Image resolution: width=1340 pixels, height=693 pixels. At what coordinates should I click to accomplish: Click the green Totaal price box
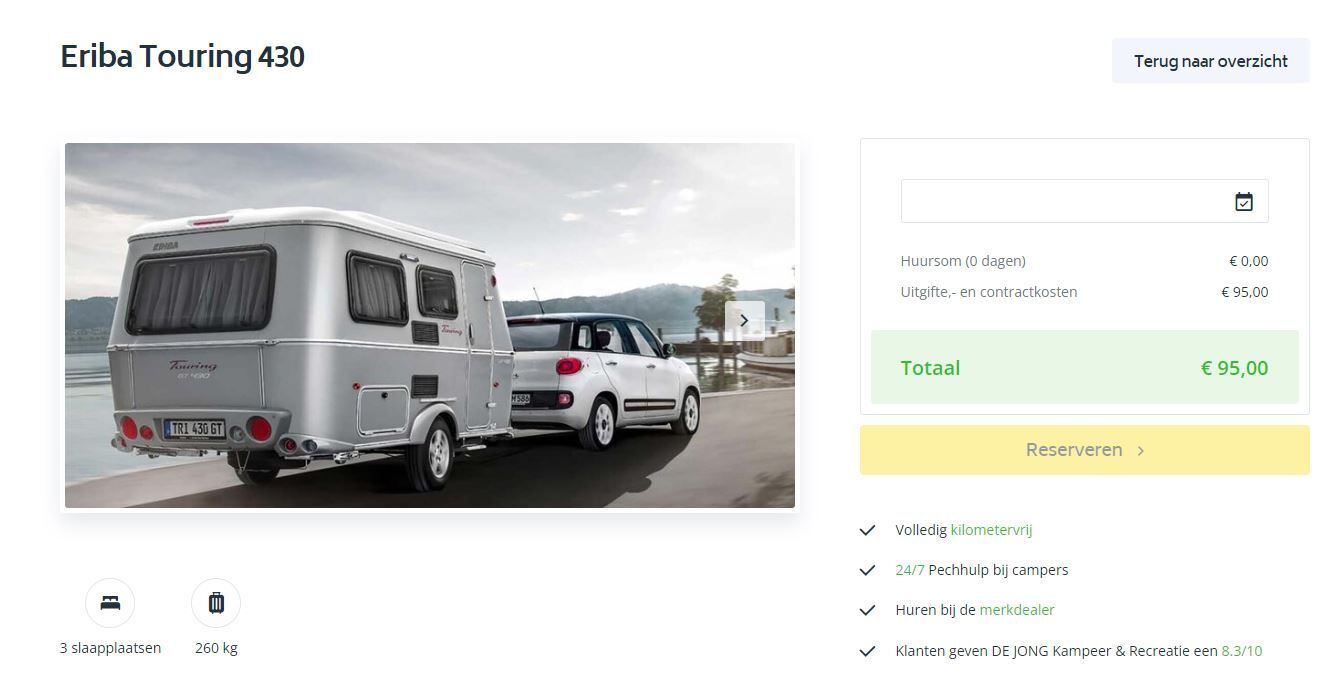pyautogui.click(x=1085, y=367)
